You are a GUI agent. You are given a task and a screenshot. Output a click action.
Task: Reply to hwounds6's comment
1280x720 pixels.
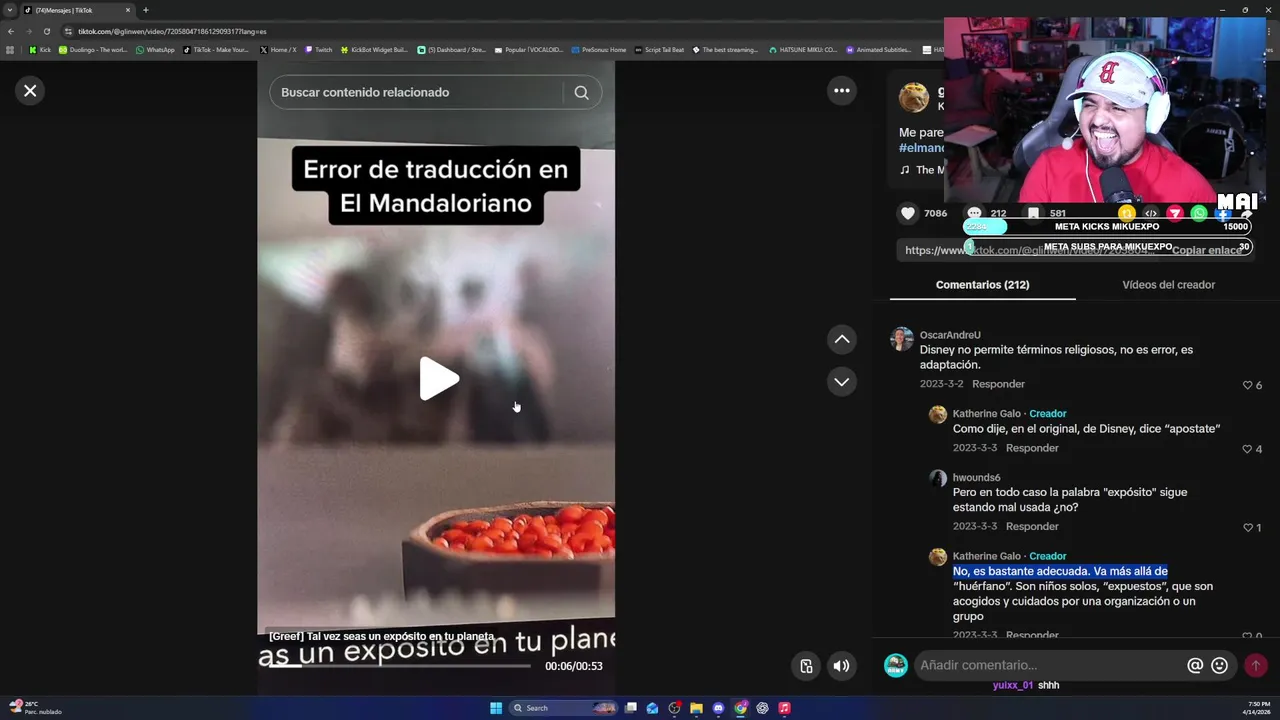1032,527
